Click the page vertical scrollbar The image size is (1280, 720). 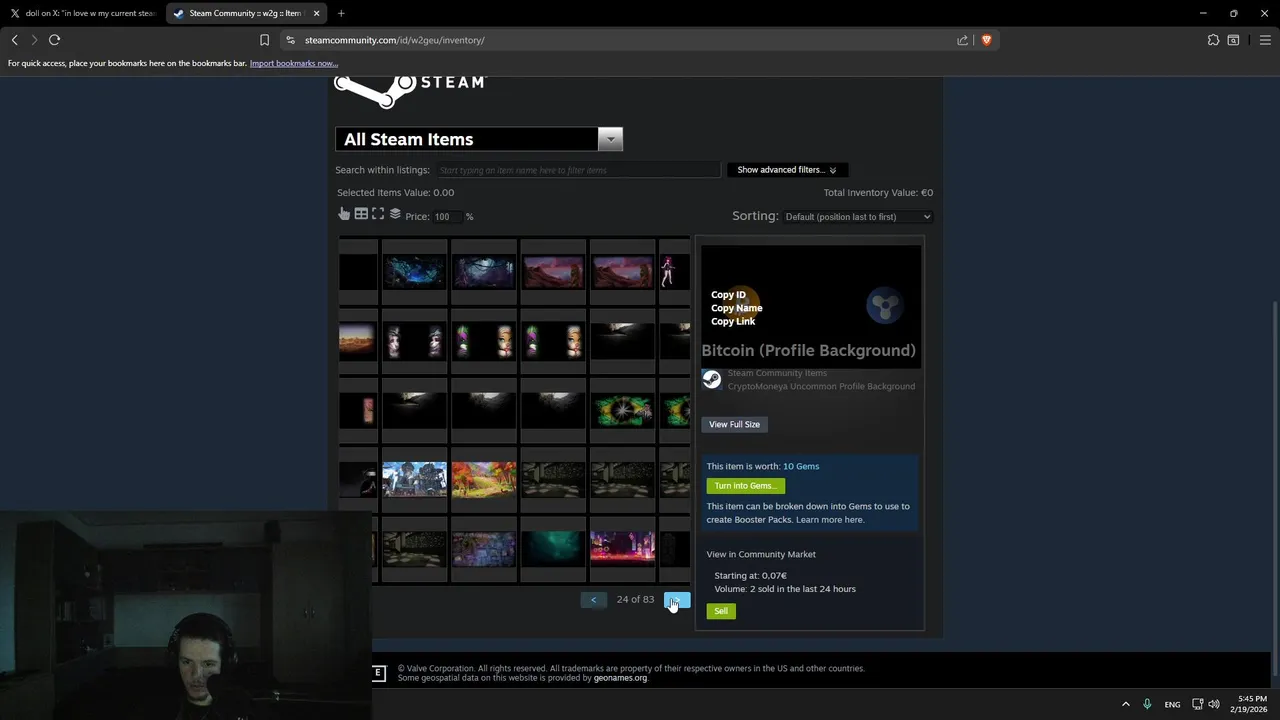click(x=1274, y=486)
